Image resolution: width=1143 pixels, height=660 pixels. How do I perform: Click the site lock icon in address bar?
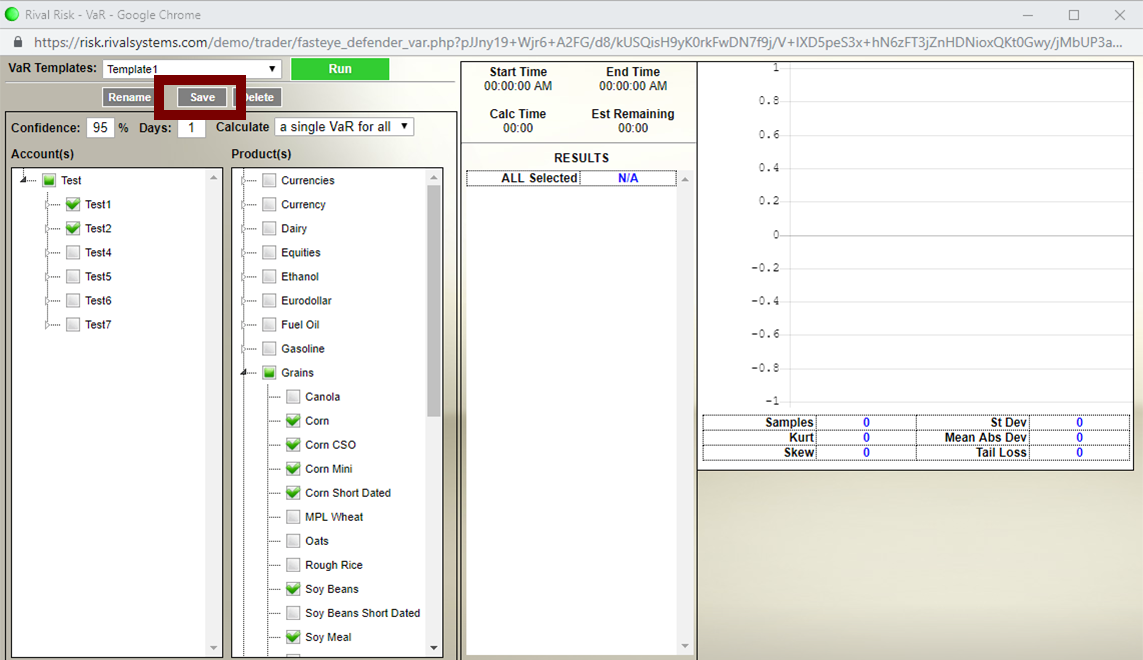[17, 43]
